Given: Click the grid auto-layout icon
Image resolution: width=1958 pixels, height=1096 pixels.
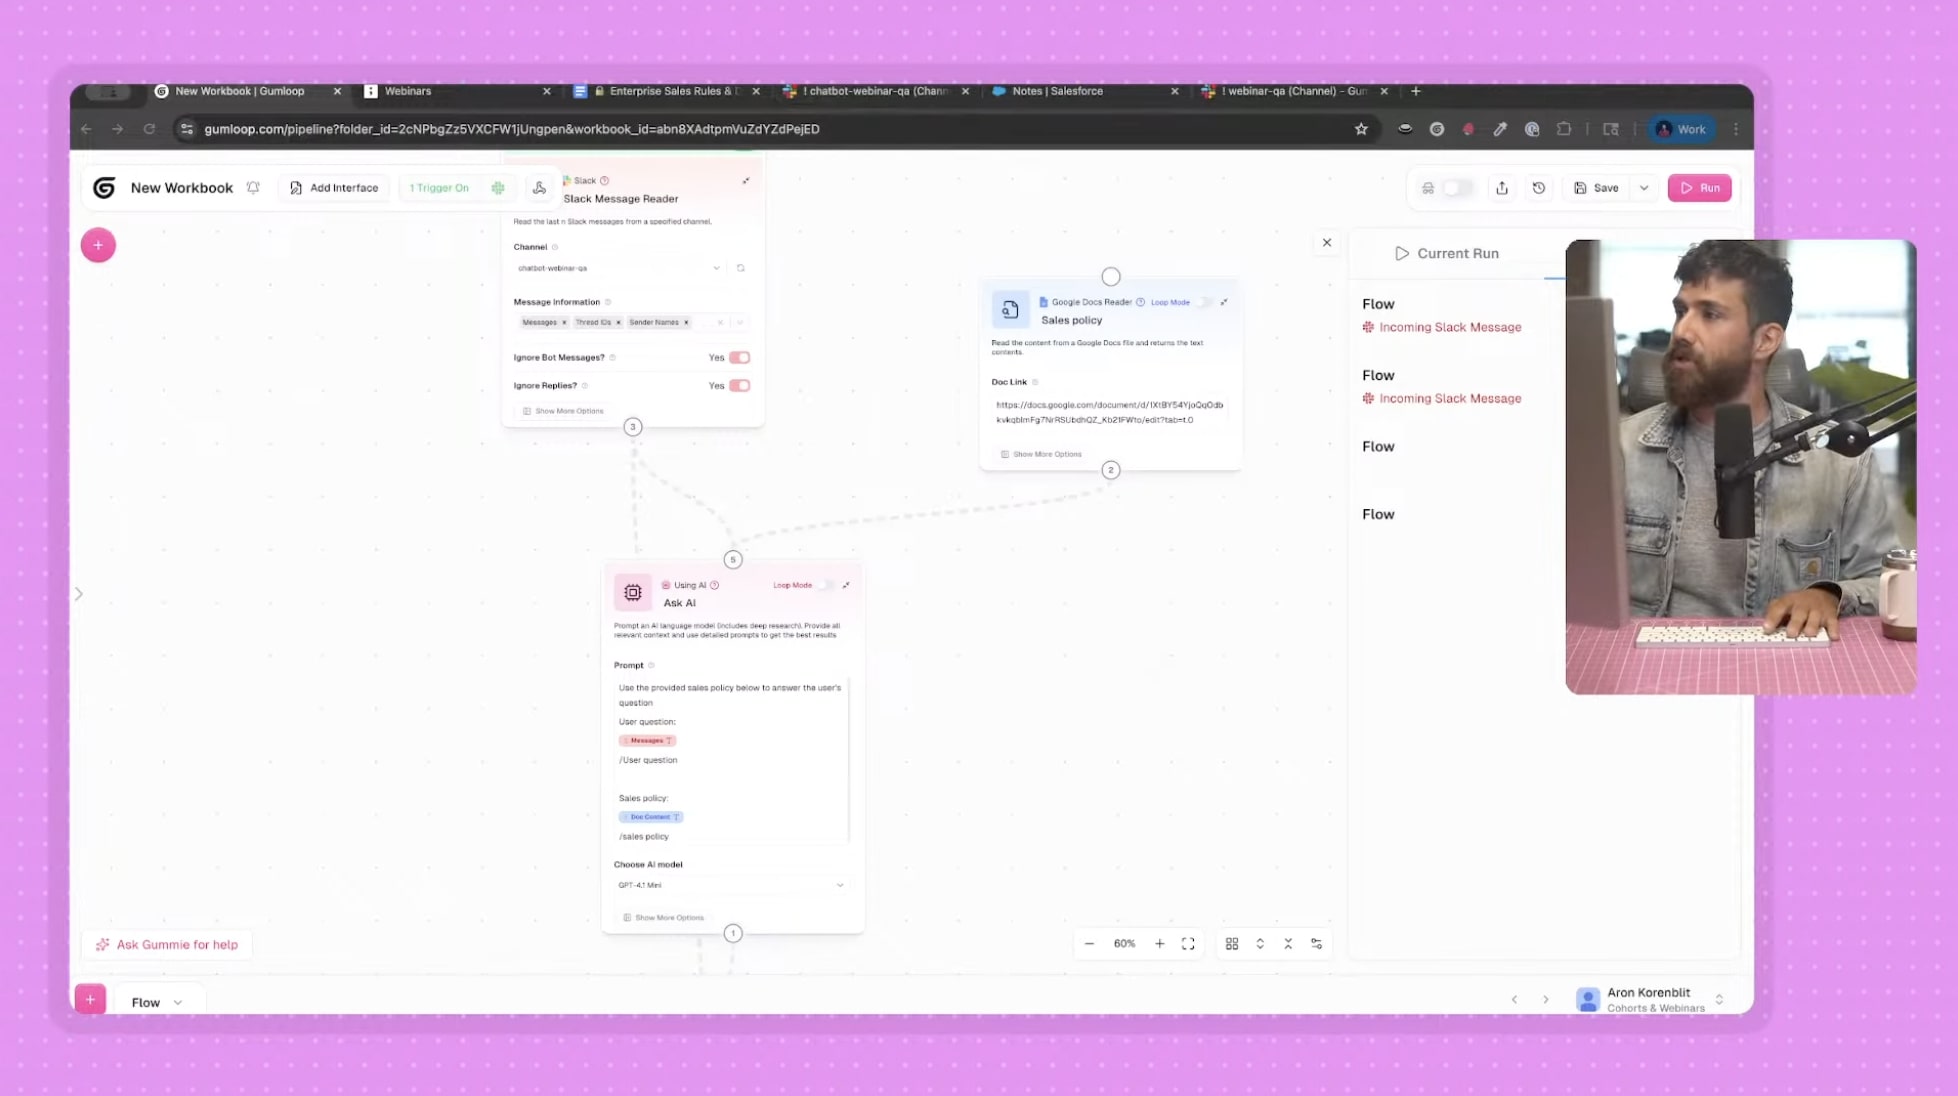Looking at the screenshot, I should tap(1232, 944).
